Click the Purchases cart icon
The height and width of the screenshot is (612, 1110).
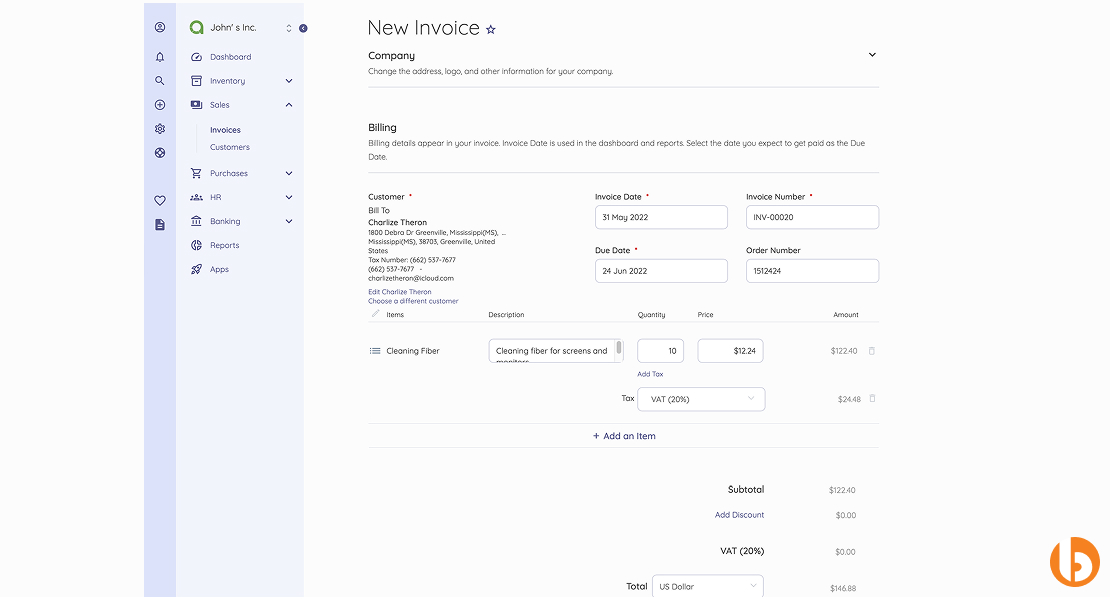[196, 173]
